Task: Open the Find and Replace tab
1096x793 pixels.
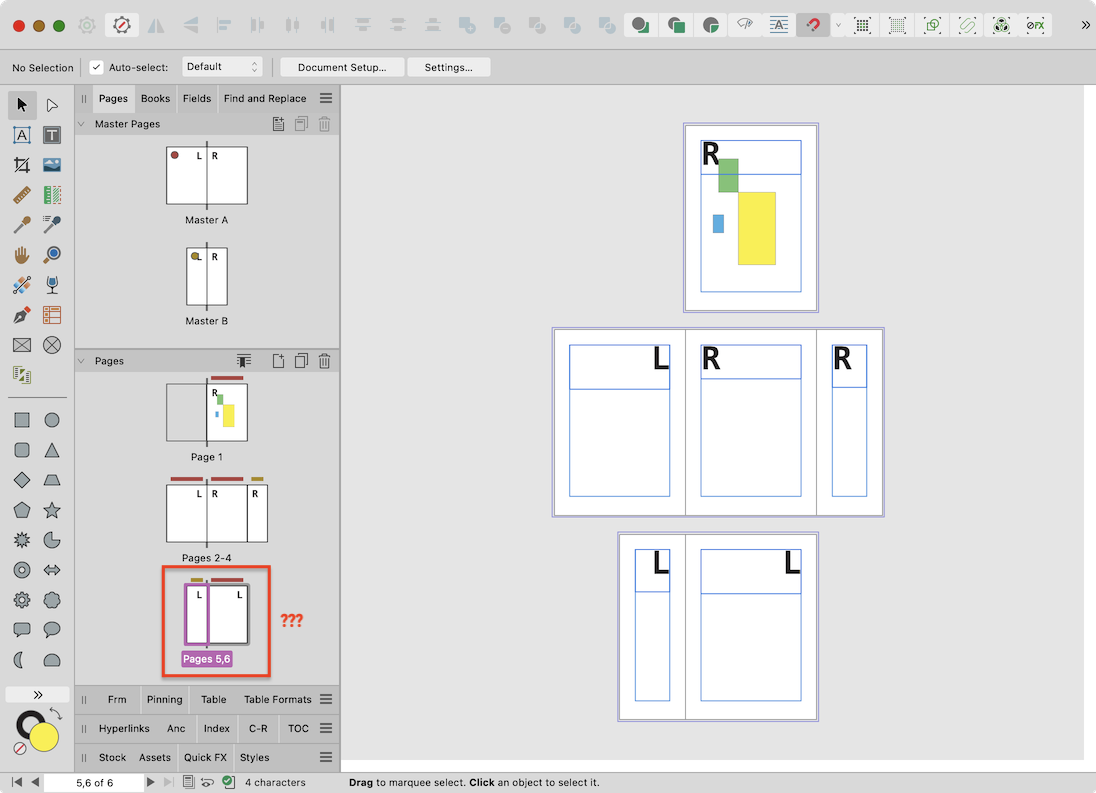Action: tap(264, 98)
